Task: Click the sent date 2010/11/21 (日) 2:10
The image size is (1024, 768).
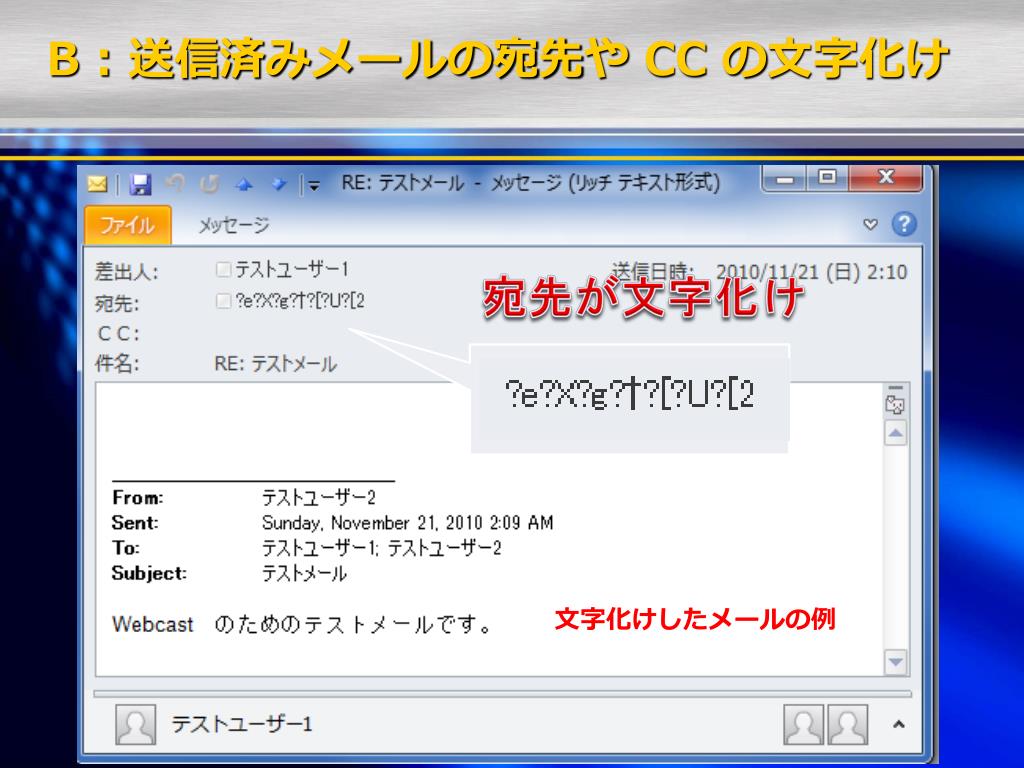Action: tap(812, 272)
